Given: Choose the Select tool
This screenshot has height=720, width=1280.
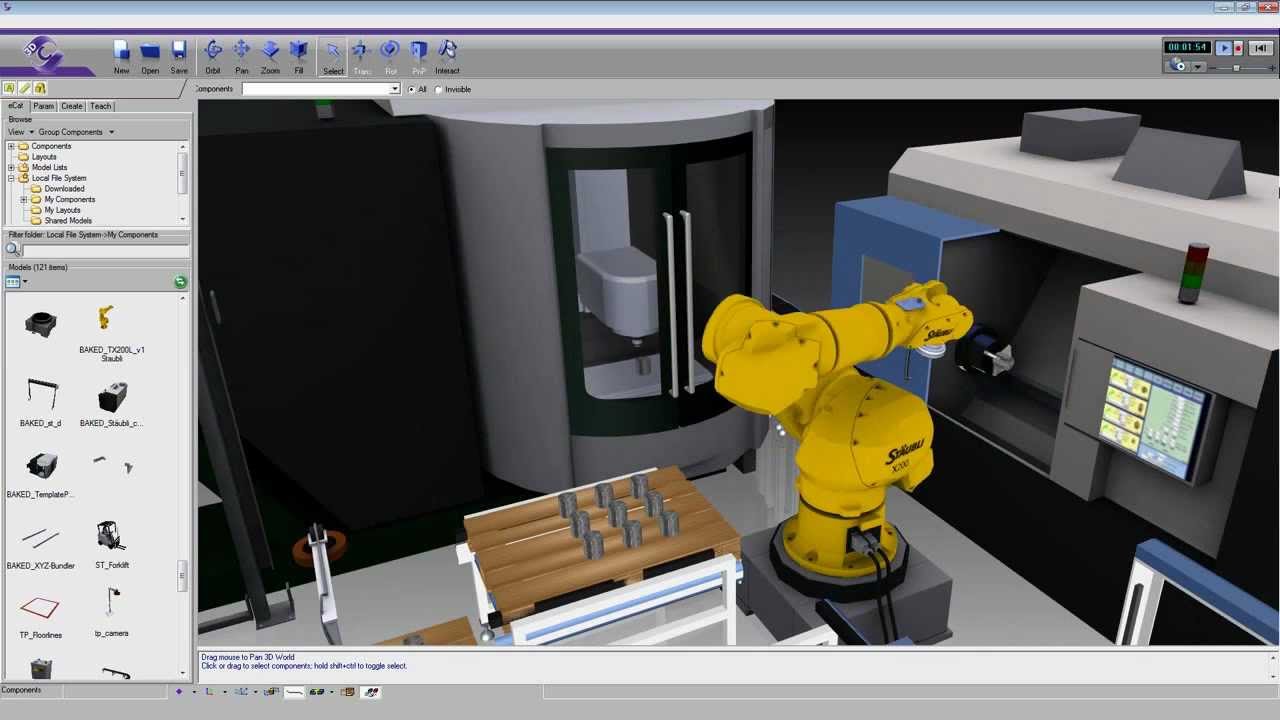Looking at the screenshot, I should point(333,57).
